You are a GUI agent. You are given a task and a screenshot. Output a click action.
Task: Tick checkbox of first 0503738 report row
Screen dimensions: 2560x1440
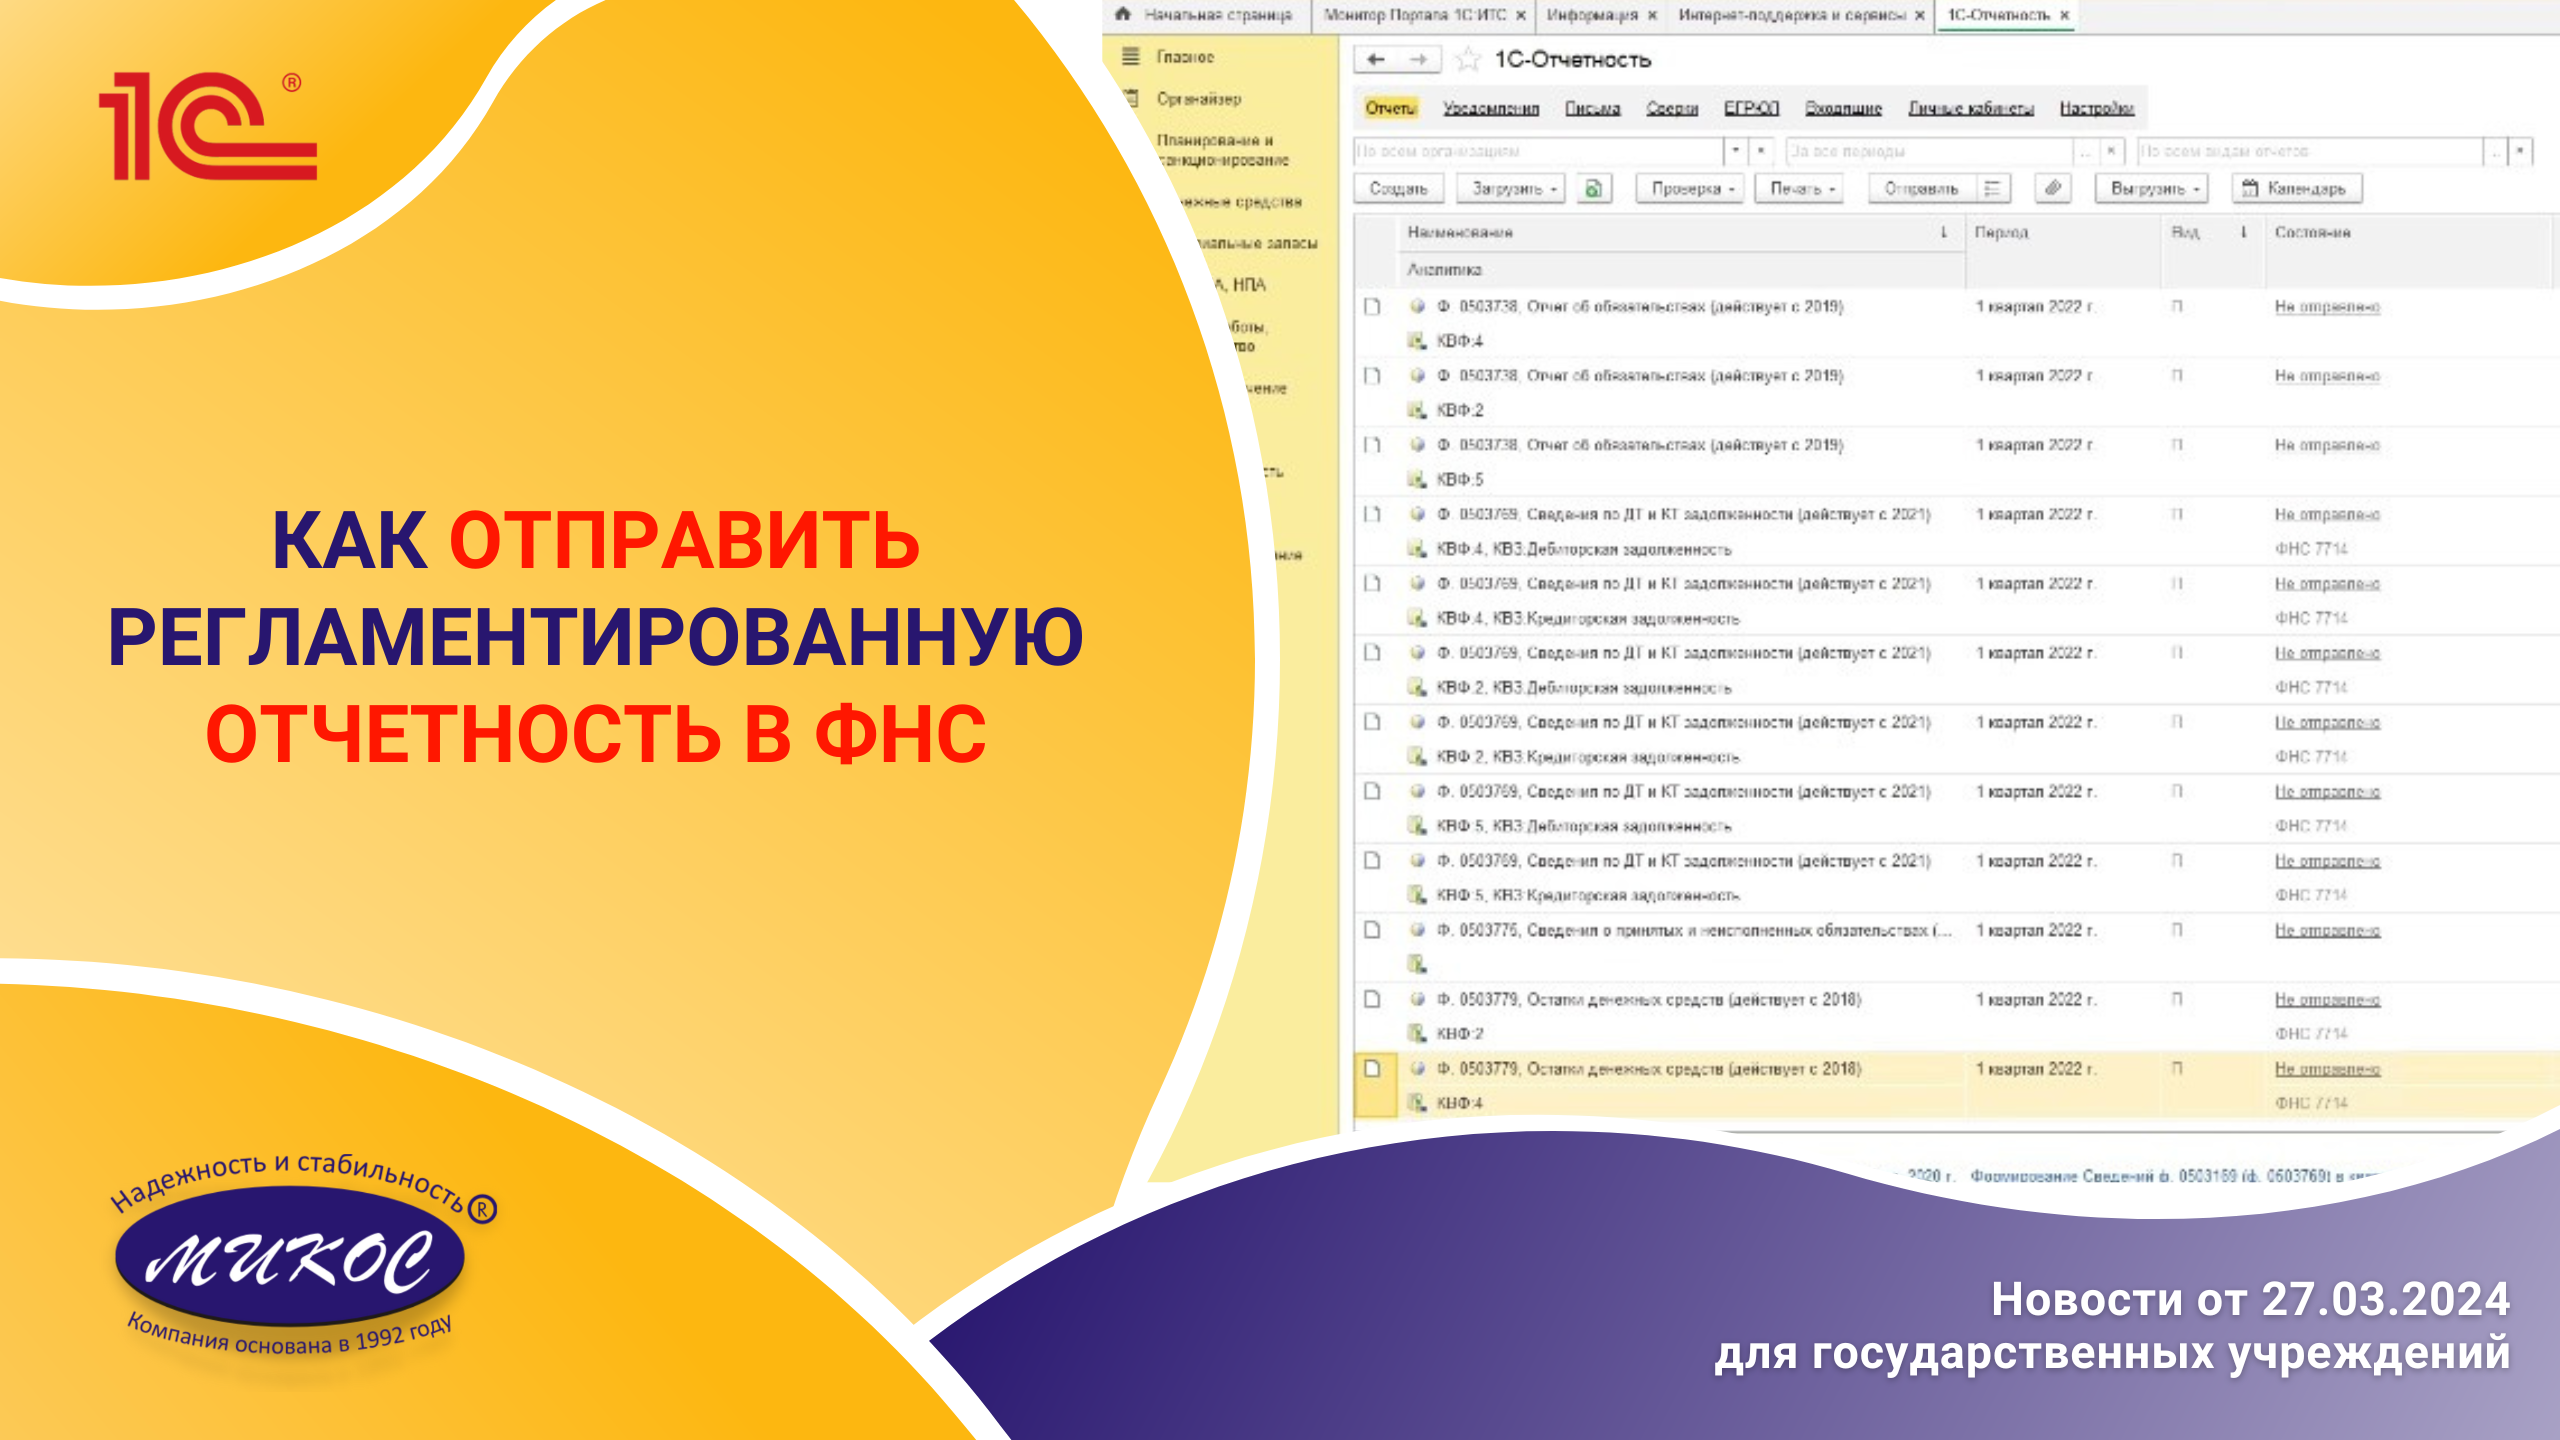tap(1372, 307)
